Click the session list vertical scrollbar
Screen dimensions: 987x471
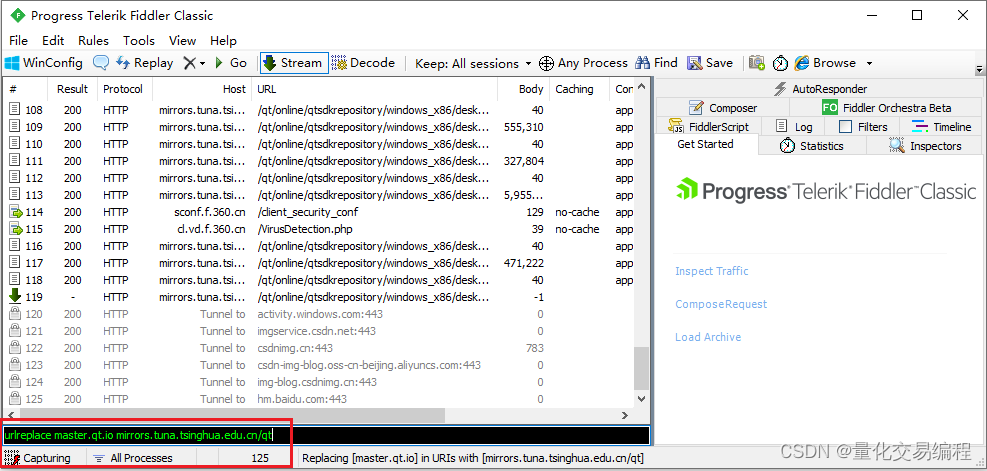click(x=641, y=369)
